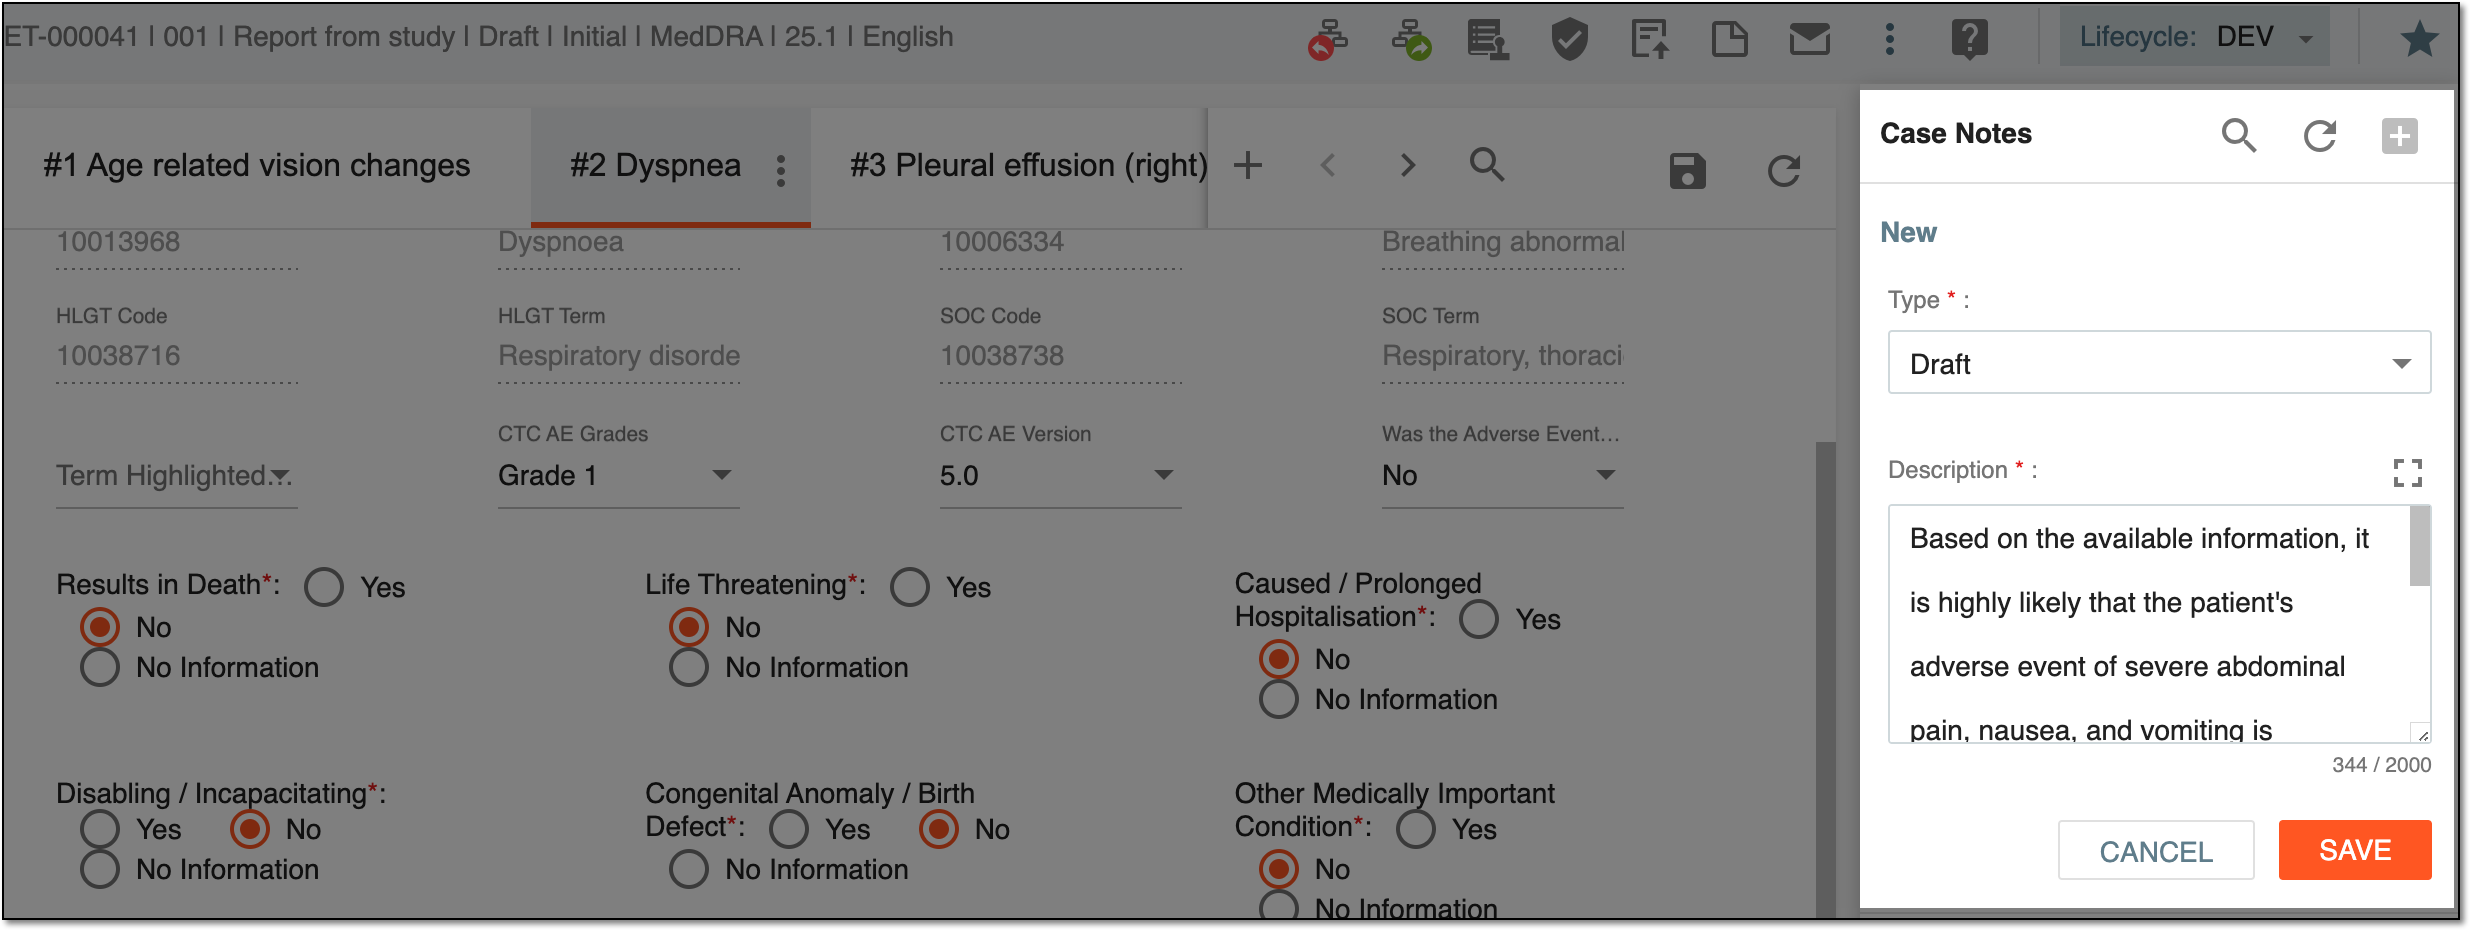Viewport: 2470px width, 930px height.
Task: Add a new case note plus icon
Action: click(x=2399, y=135)
